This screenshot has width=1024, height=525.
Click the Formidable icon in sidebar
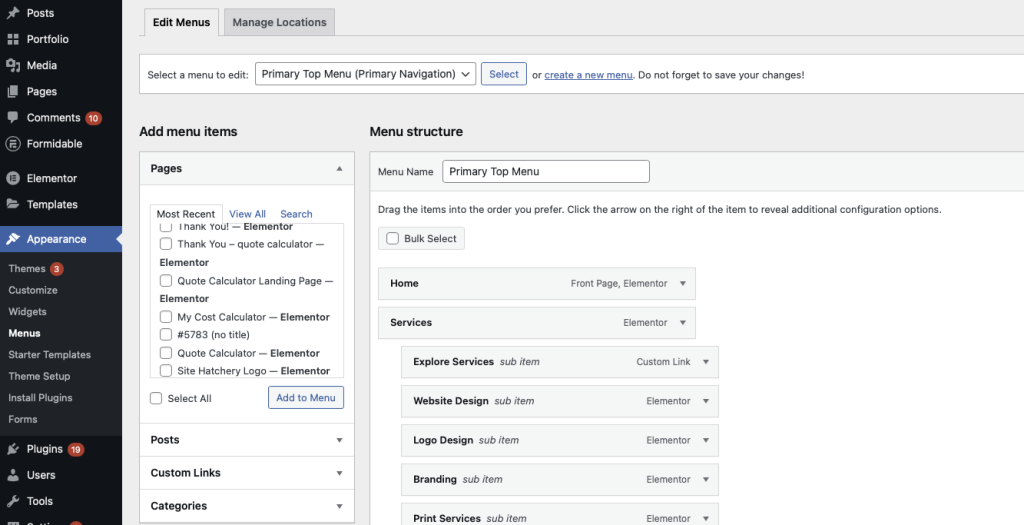pos(13,144)
